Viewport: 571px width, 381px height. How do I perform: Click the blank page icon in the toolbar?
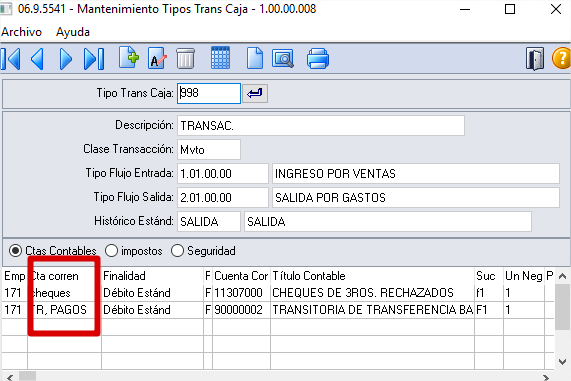255,58
